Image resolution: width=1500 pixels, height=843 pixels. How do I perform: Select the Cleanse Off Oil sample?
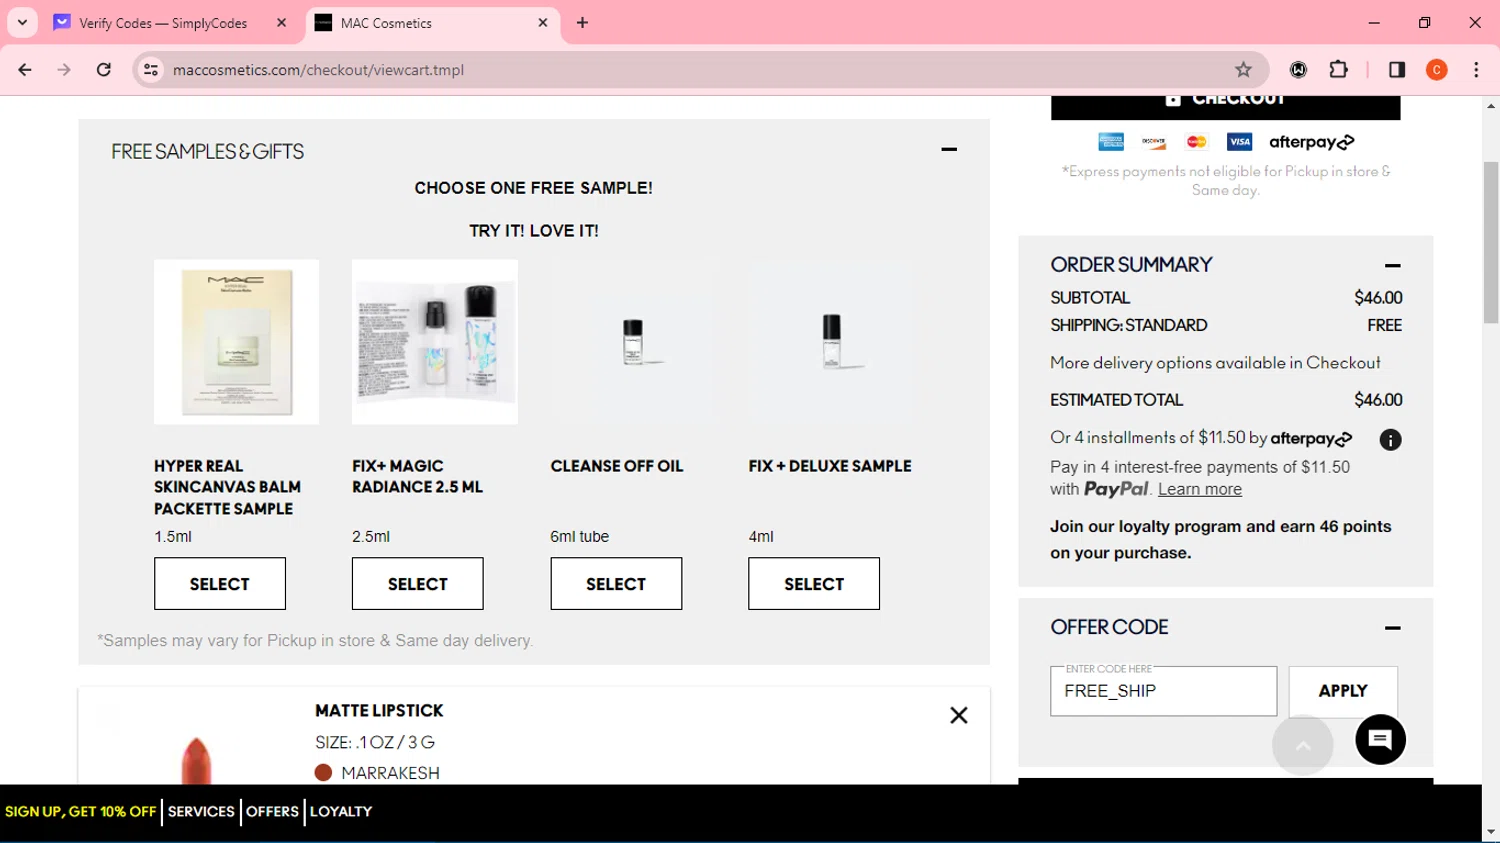click(x=616, y=583)
